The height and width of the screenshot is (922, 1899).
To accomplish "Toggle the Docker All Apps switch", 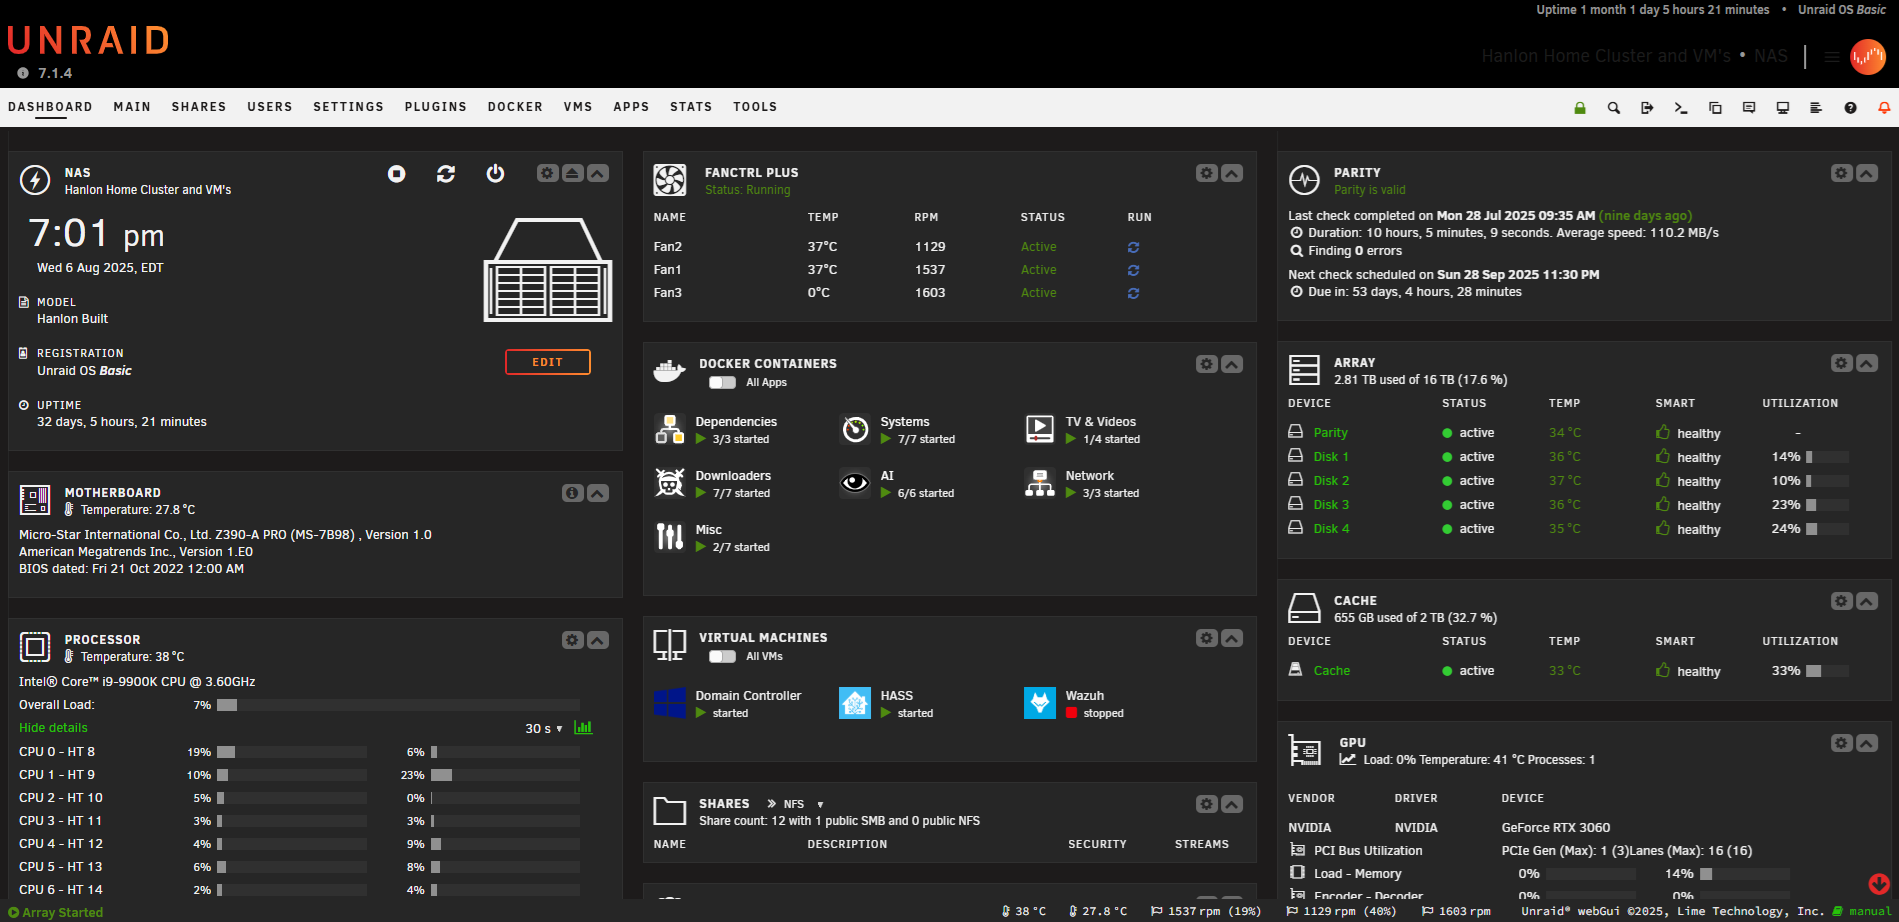I will (x=722, y=383).
